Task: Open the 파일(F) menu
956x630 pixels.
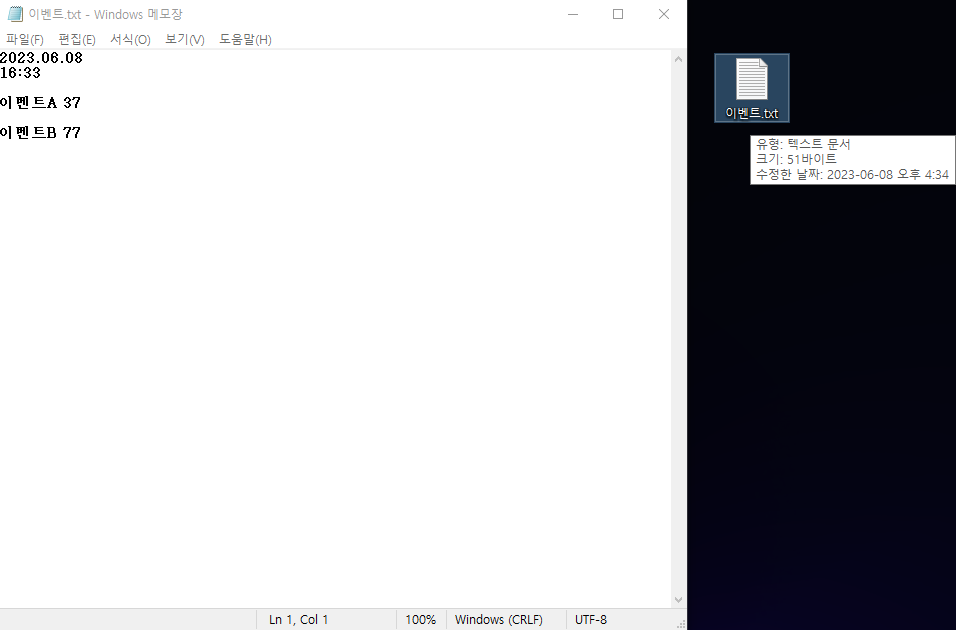Action: tap(25, 39)
